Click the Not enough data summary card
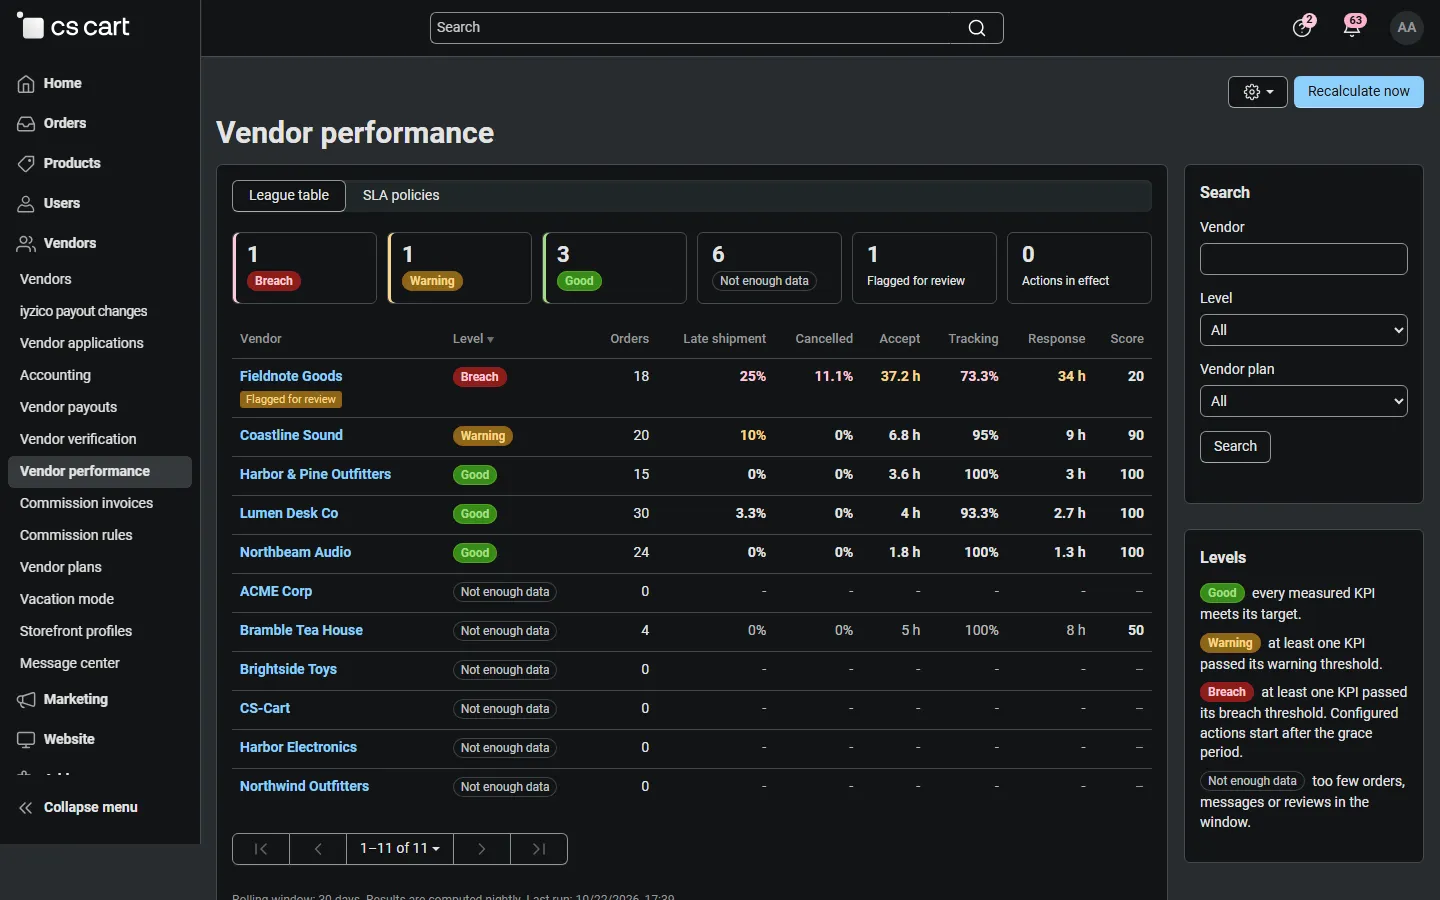Image resolution: width=1440 pixels, height=900 pixels. coord(770,268)
